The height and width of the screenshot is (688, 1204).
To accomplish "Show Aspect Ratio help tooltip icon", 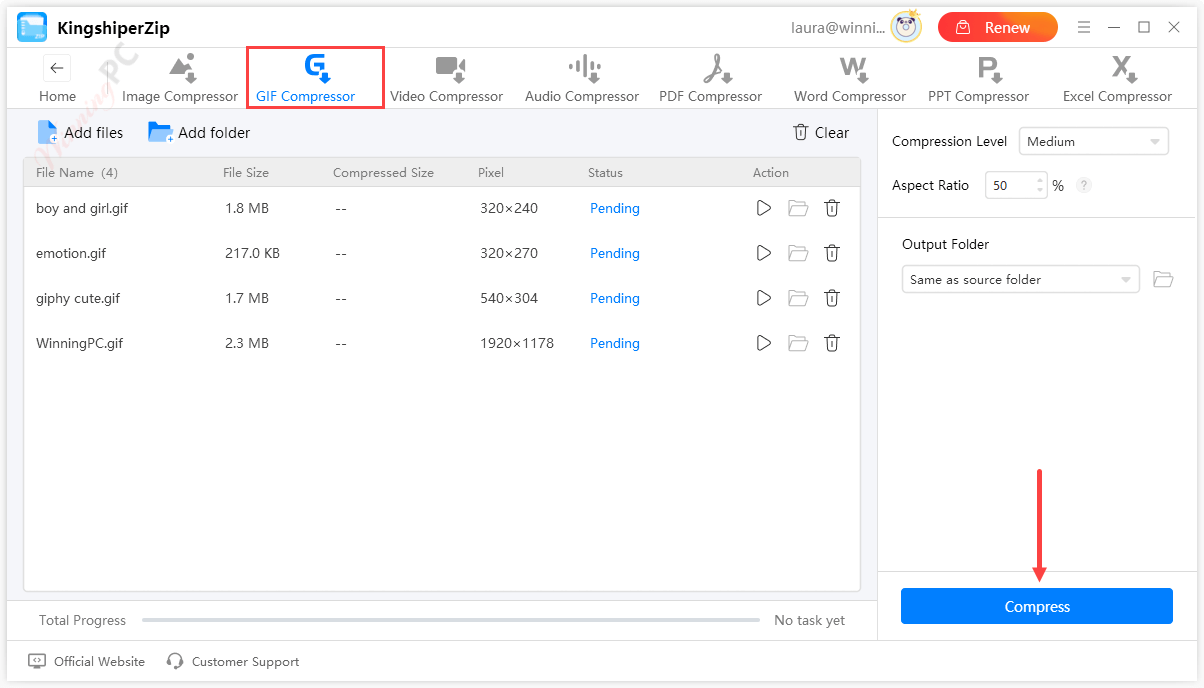I will [x=1084, y=185].
